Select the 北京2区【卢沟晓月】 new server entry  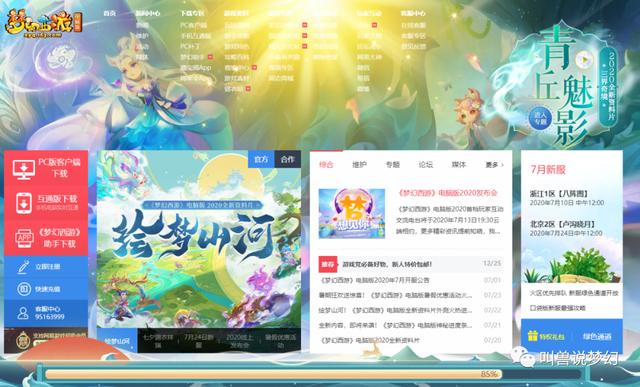(x=566, y=228)
